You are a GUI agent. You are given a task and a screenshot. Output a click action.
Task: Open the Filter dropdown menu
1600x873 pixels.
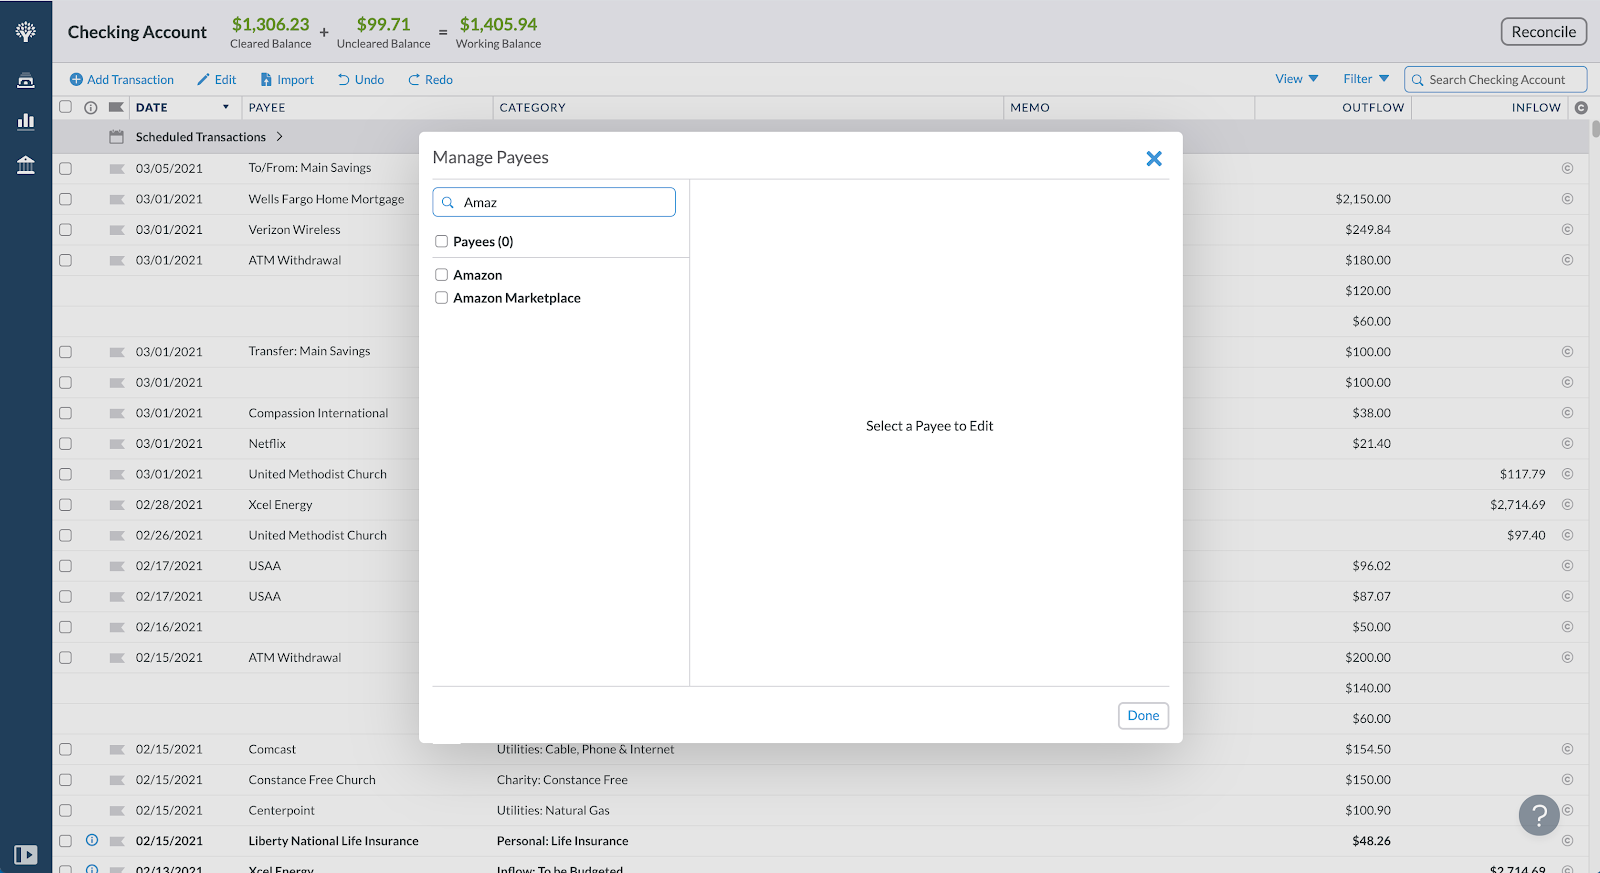(1366, 79)
